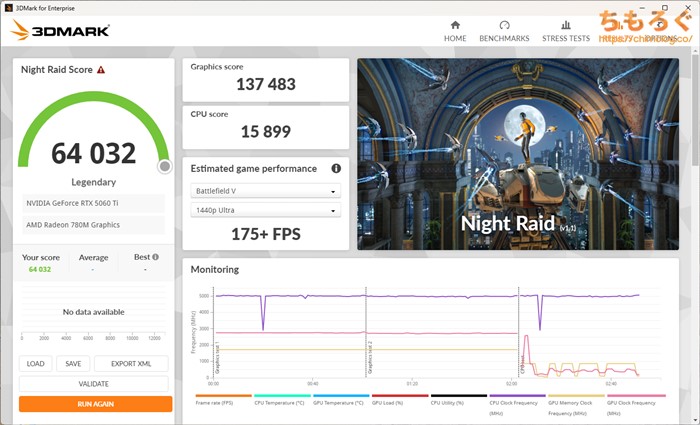Click the Stress Tests bar-chart icon
Image resolution: width=700 pixels, height=425 pixels.
pos(566,25)
